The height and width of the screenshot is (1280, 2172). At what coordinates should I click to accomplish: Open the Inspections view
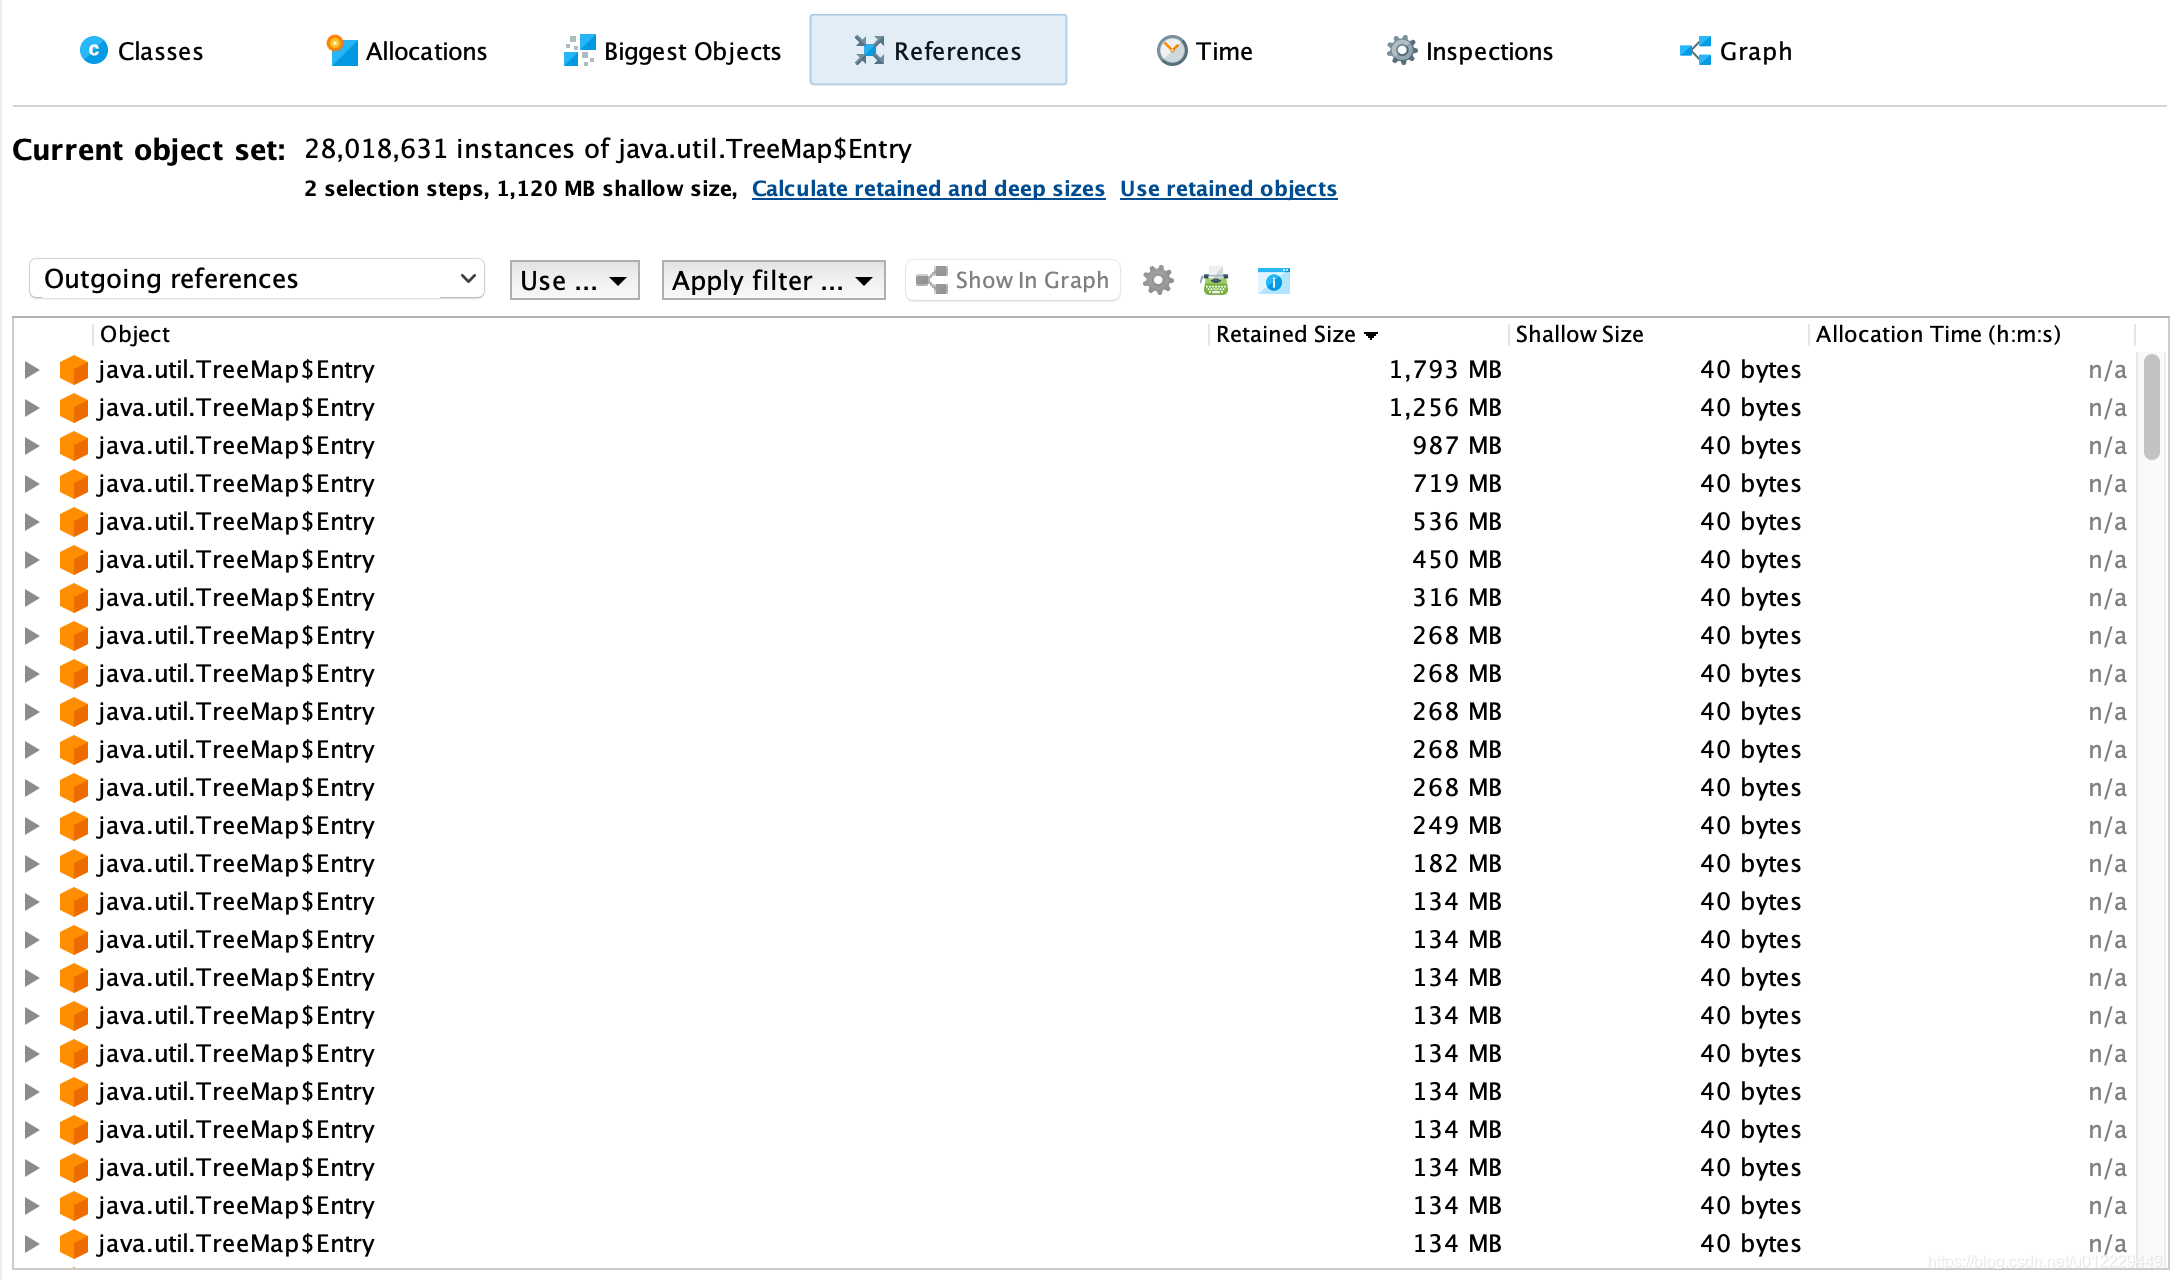coord(1469,51)
